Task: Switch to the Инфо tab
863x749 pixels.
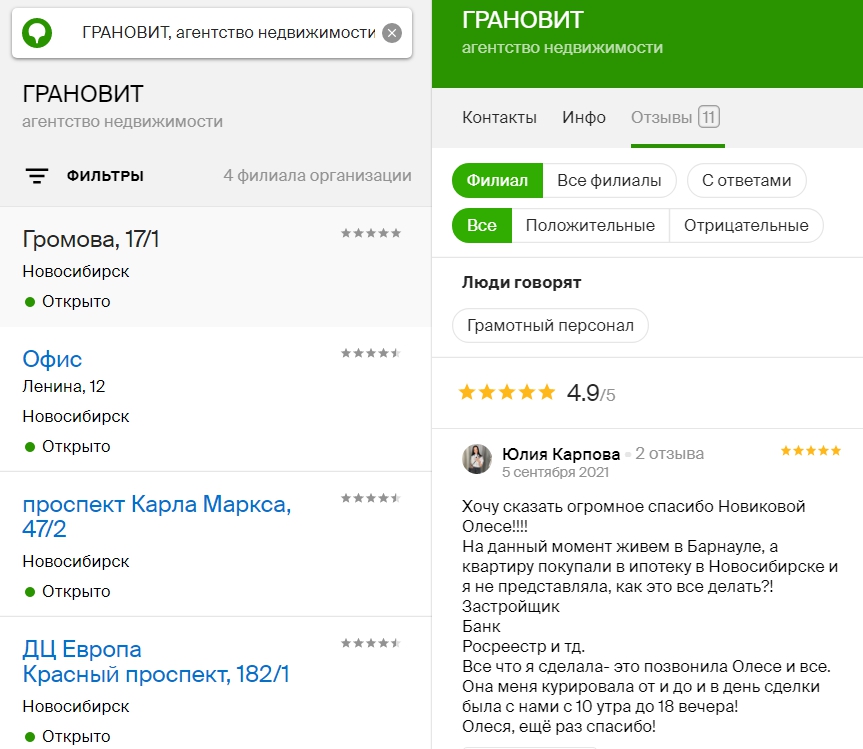Action: tap(584, 117)
